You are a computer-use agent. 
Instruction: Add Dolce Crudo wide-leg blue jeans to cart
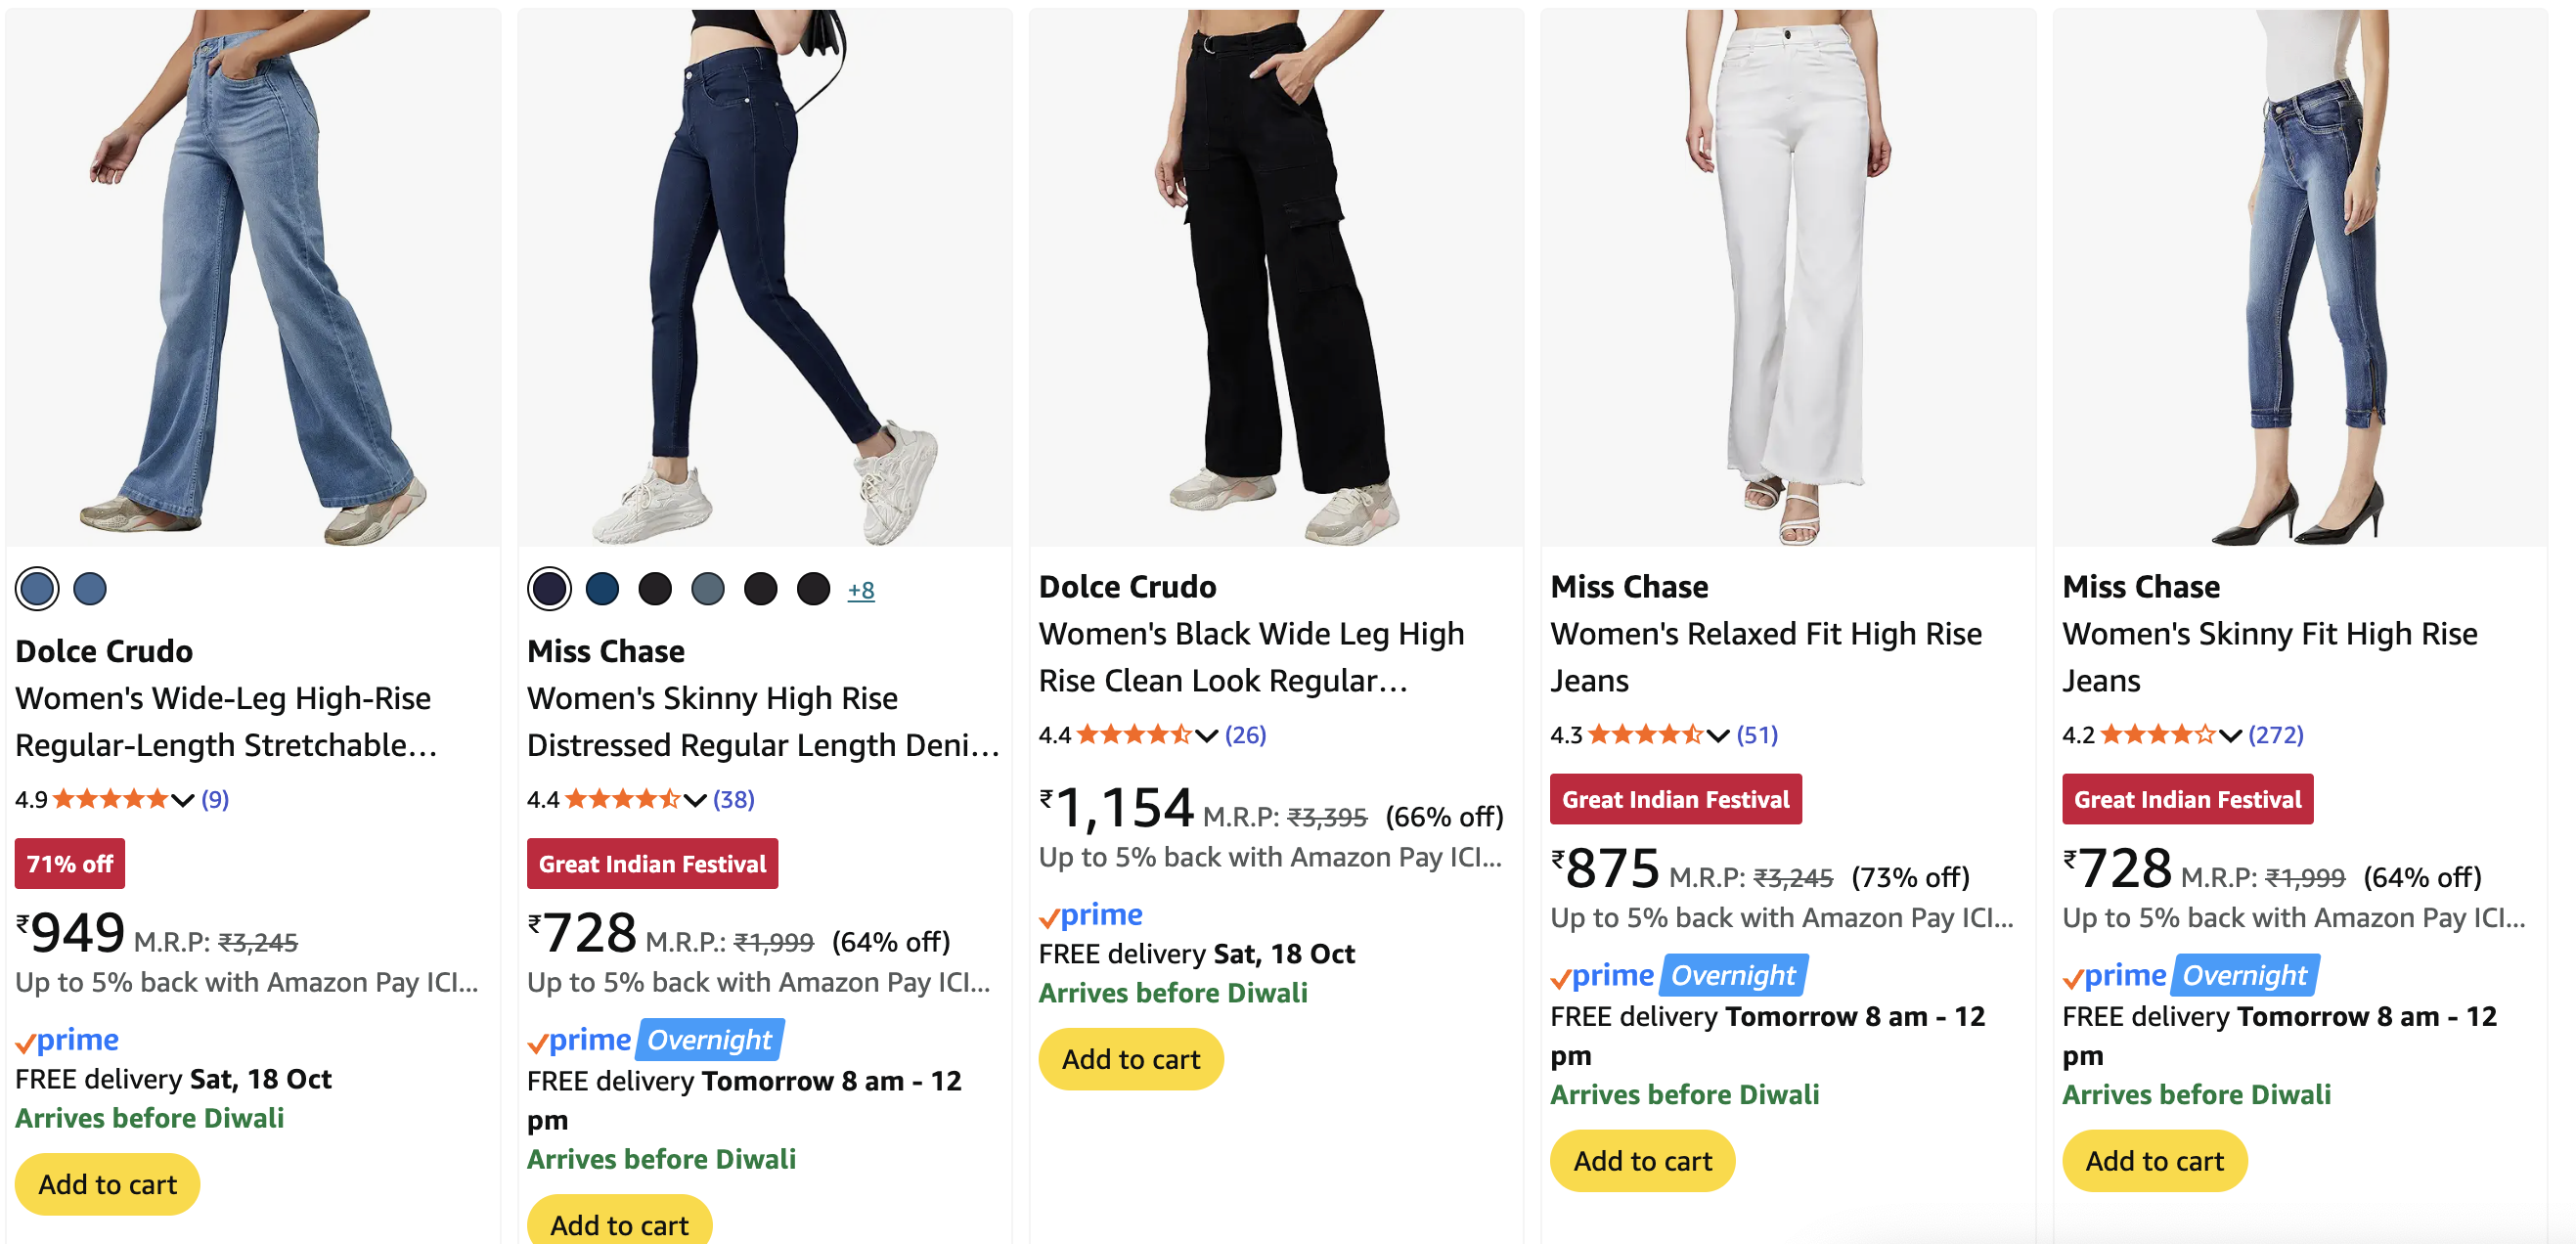click(x=108, y=1184)
